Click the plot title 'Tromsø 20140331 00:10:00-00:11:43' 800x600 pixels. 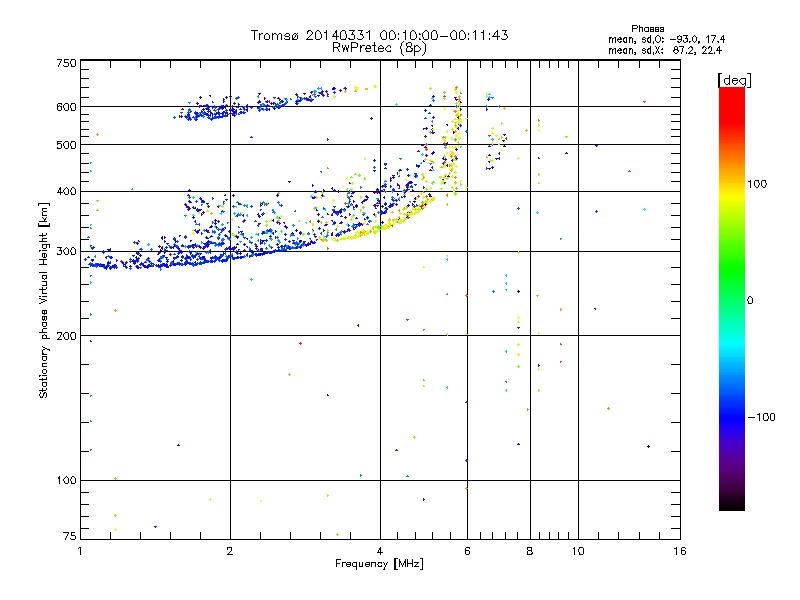379,35
